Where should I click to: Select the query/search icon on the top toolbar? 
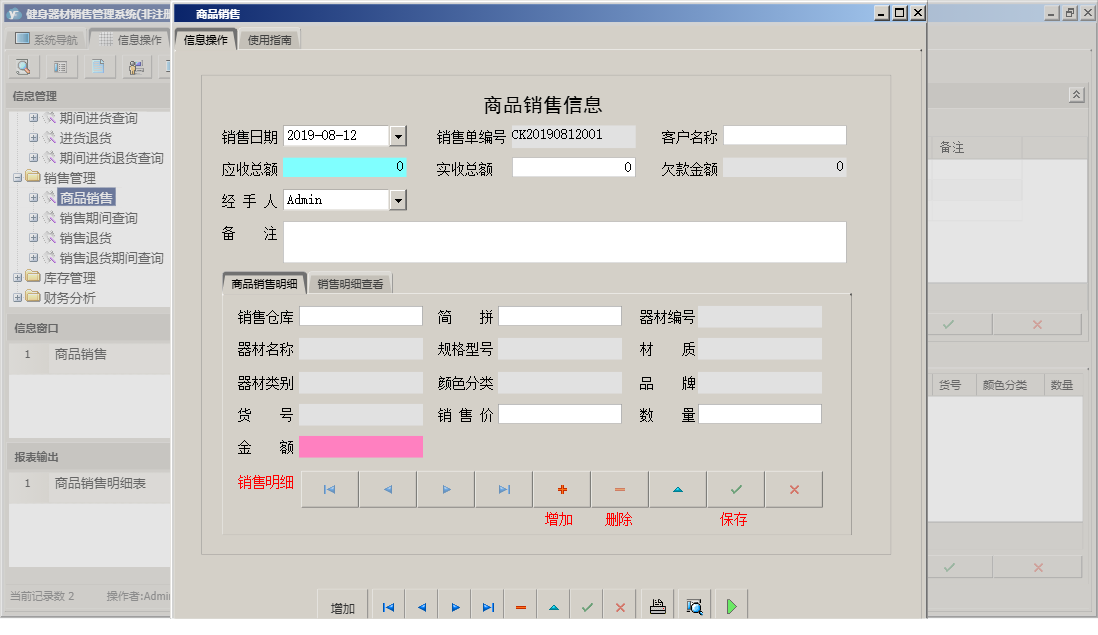tap(22, 64)
